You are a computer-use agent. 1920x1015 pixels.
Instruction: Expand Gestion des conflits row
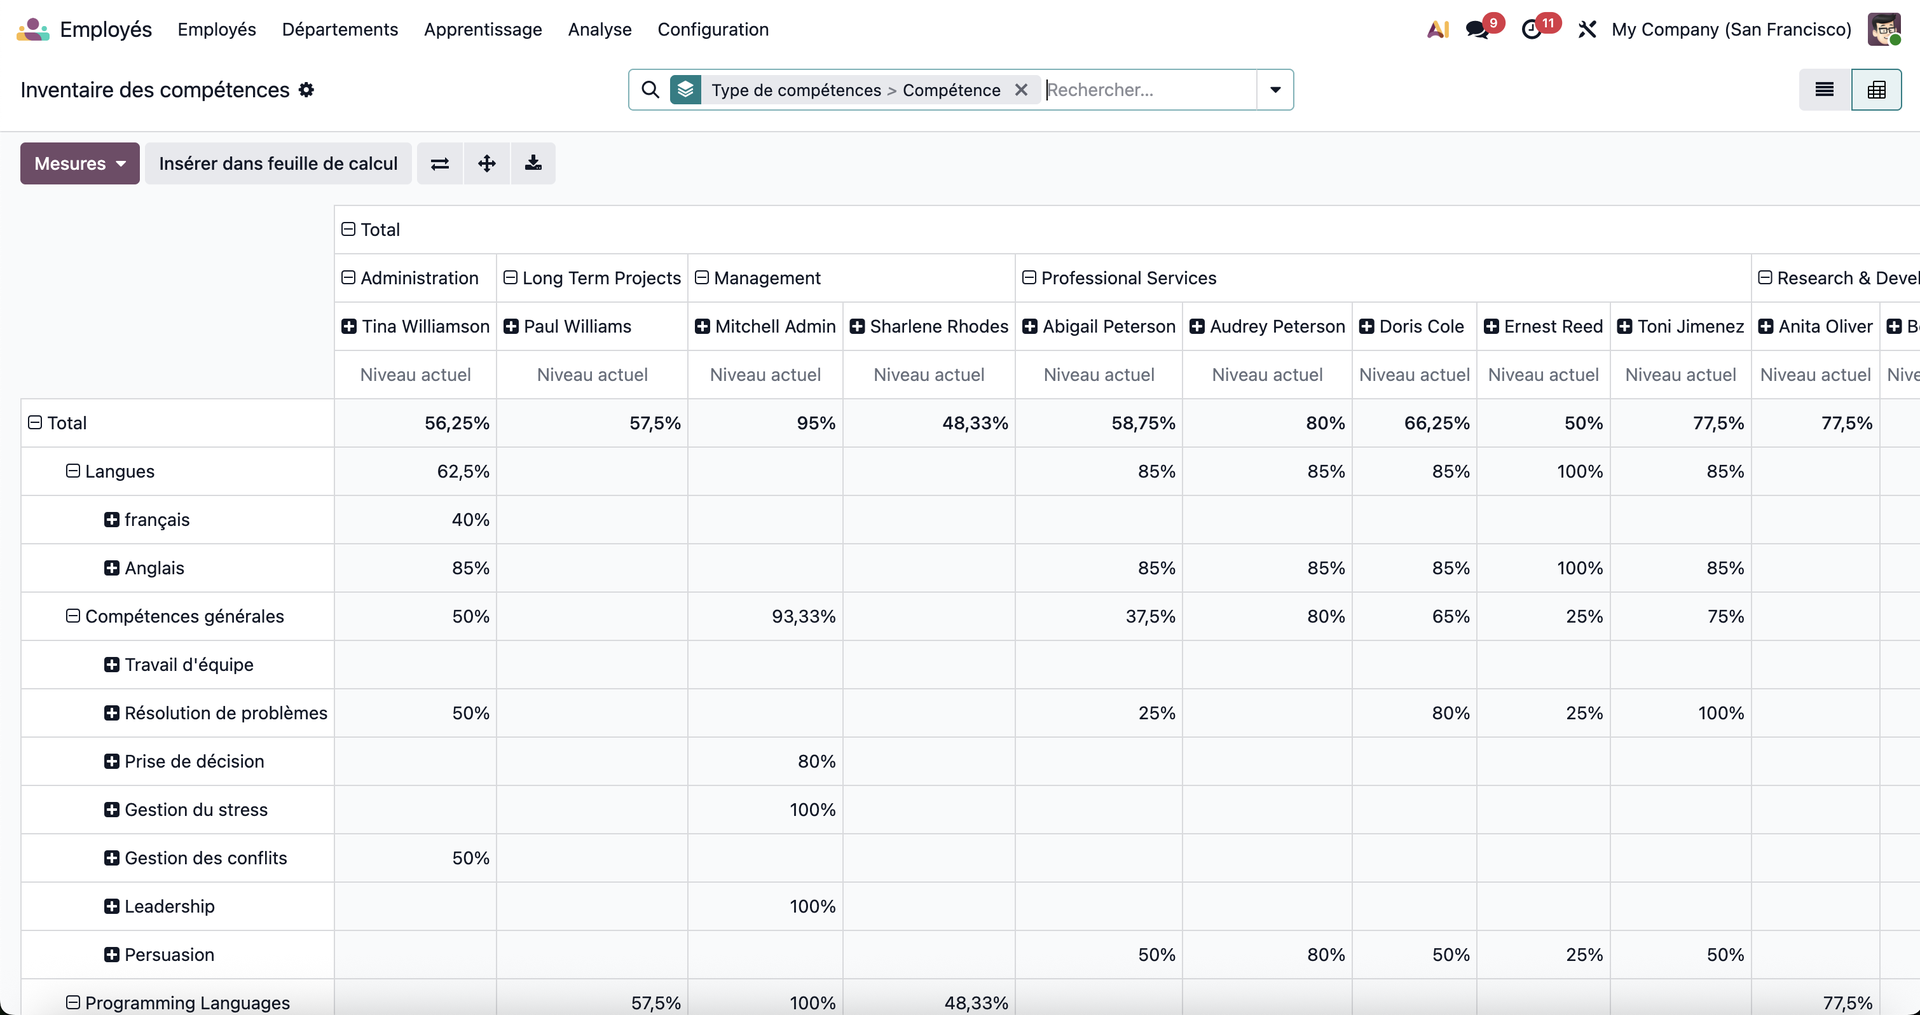click(x=112, y=858)
